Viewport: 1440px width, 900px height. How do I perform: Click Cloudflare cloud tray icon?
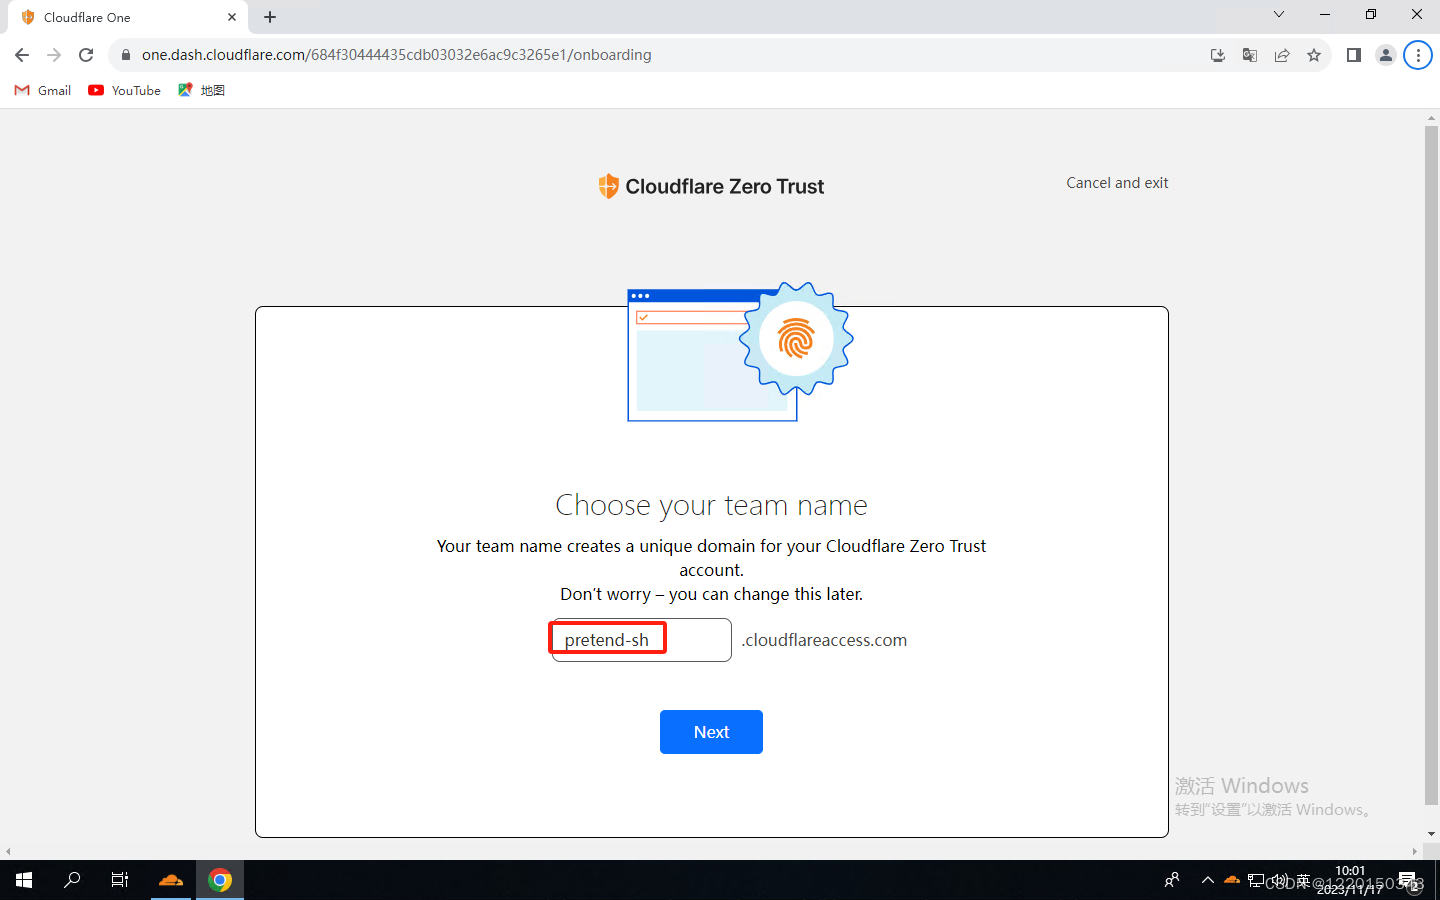point(1232,880)
